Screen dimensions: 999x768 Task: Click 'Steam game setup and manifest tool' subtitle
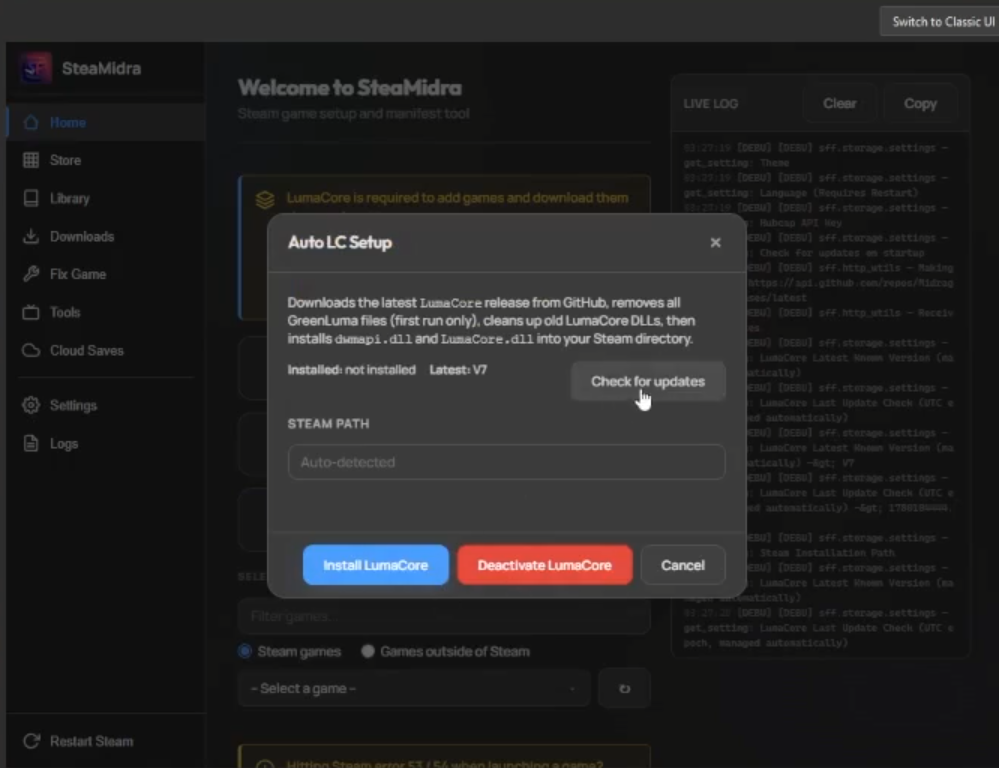[354, 113]
